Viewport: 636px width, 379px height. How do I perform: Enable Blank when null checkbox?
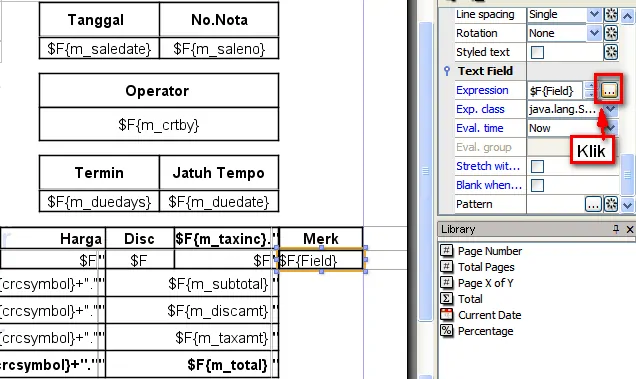click(x=537, y=185)
